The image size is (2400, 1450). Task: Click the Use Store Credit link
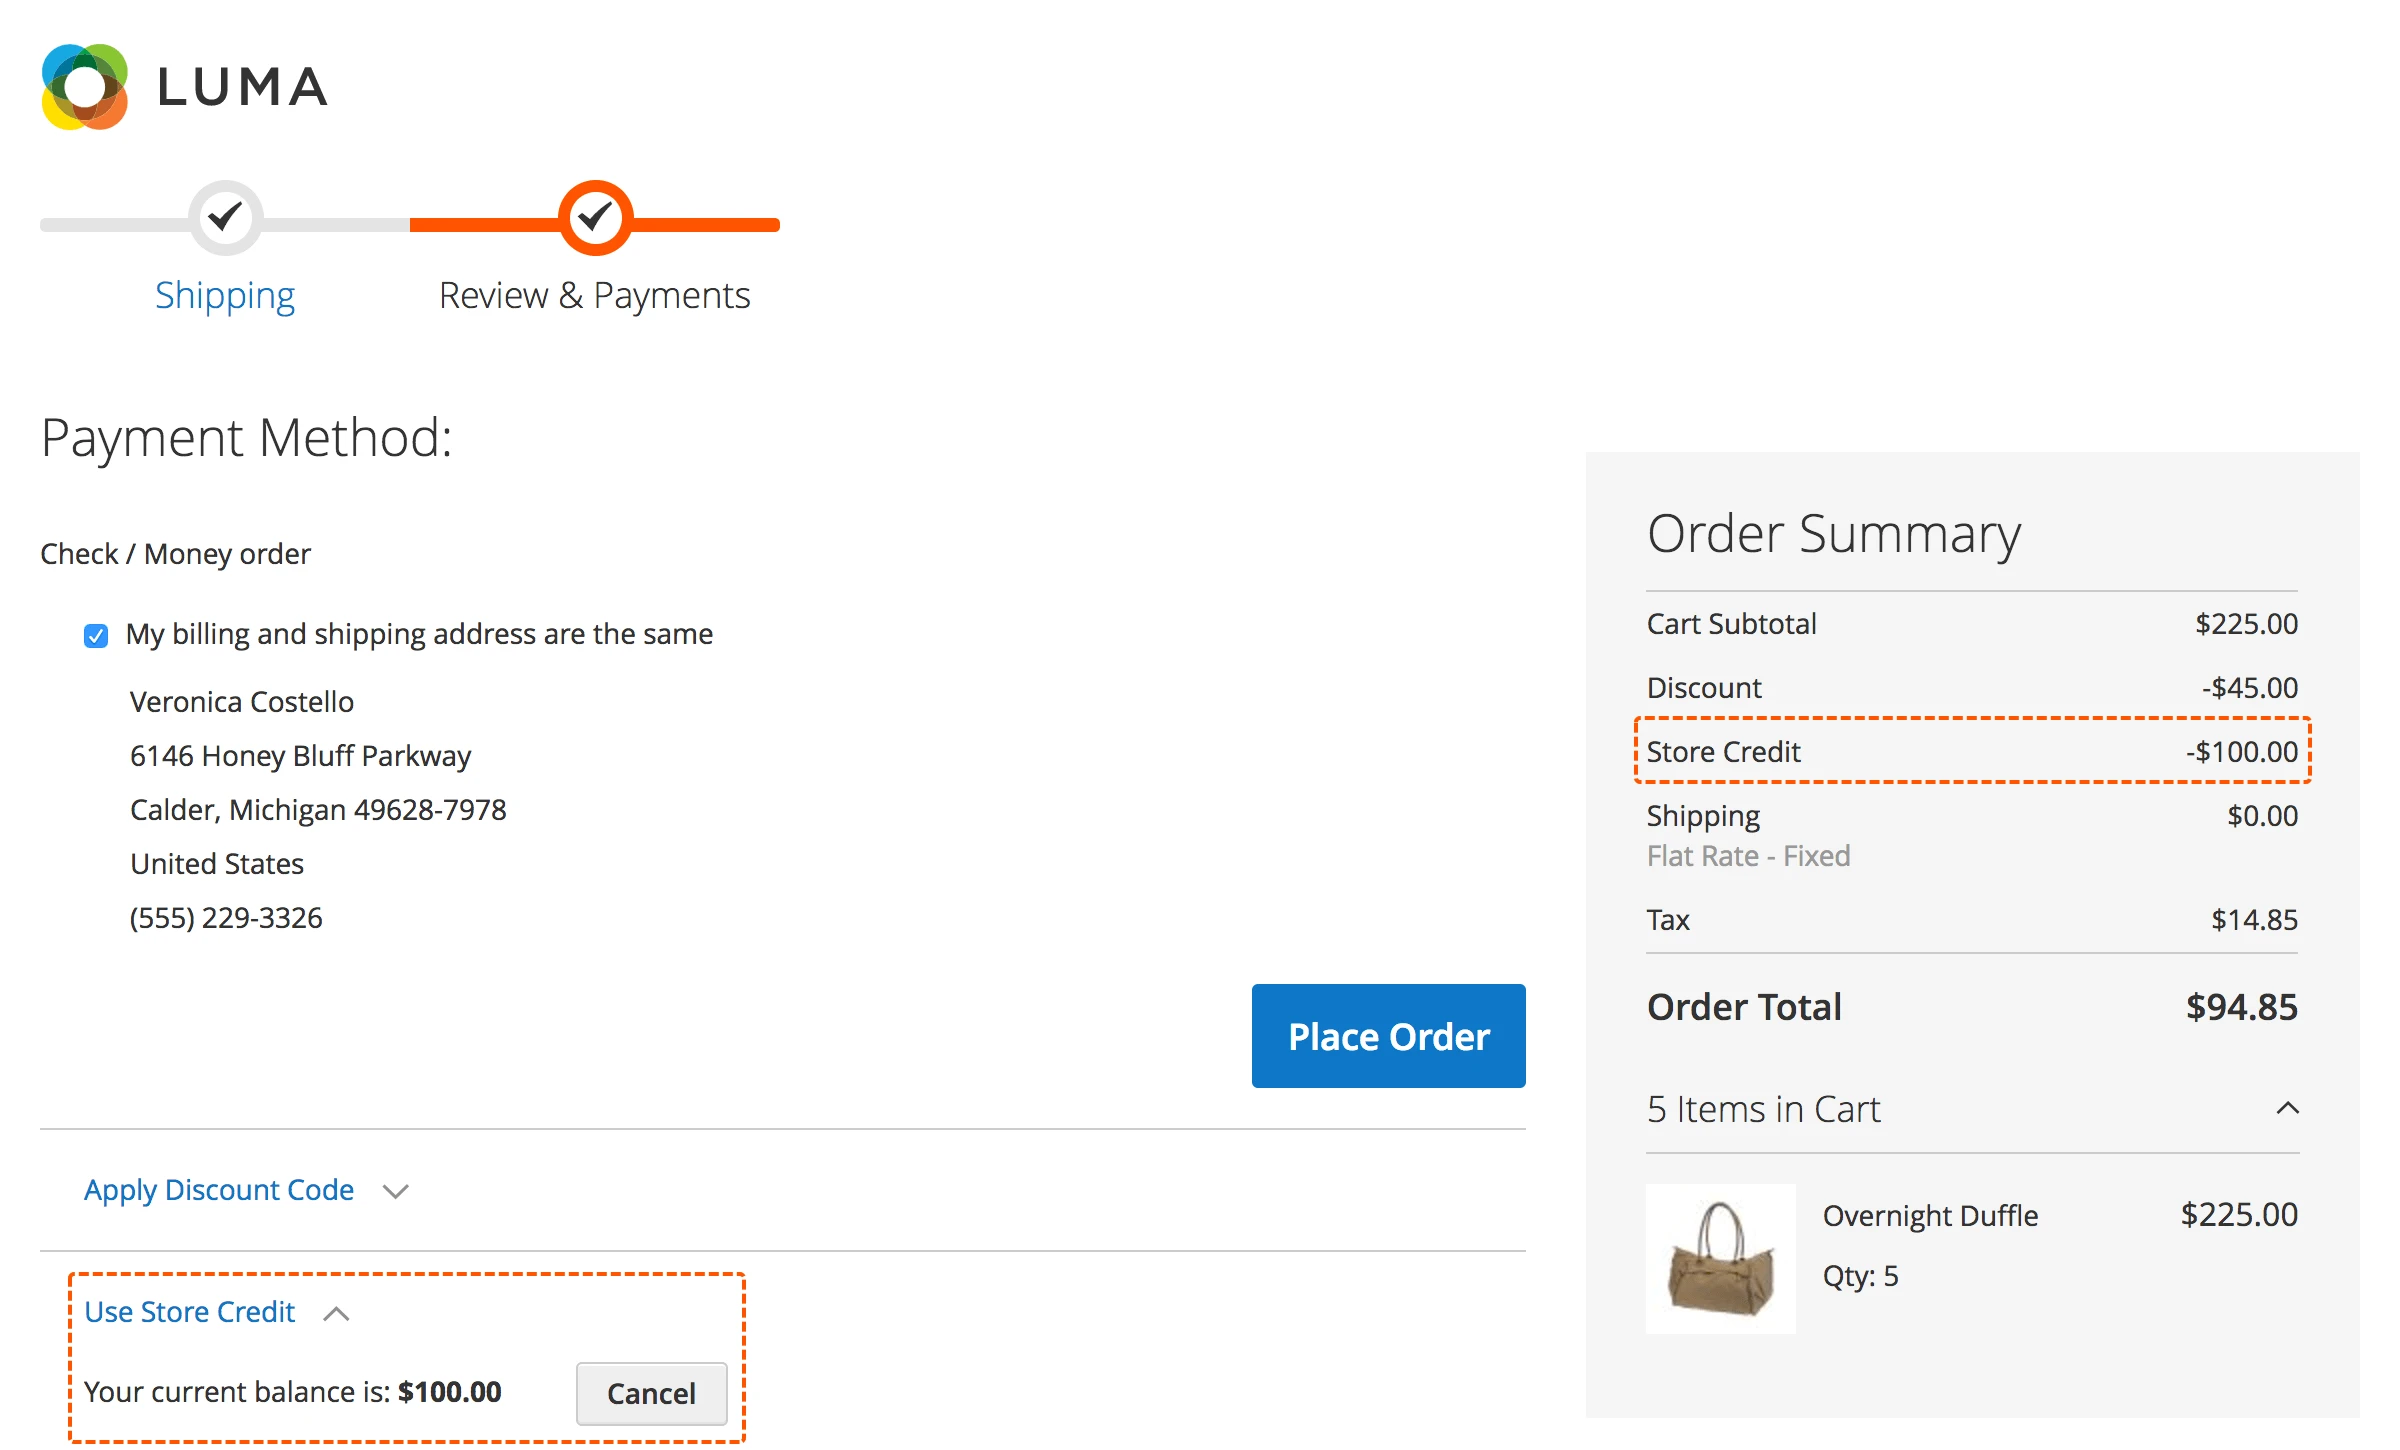(x=190, y=1311)
